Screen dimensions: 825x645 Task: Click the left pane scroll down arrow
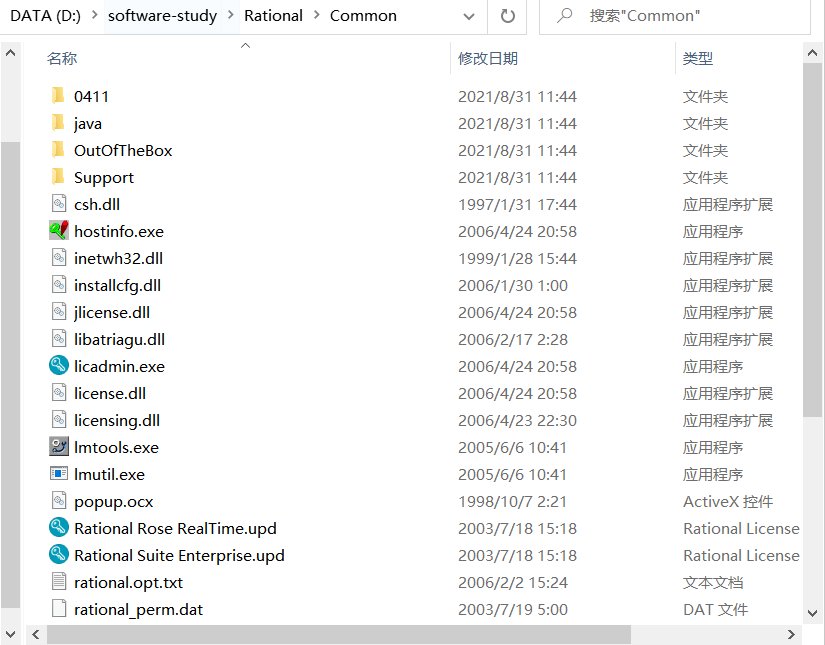pos(10,634)
